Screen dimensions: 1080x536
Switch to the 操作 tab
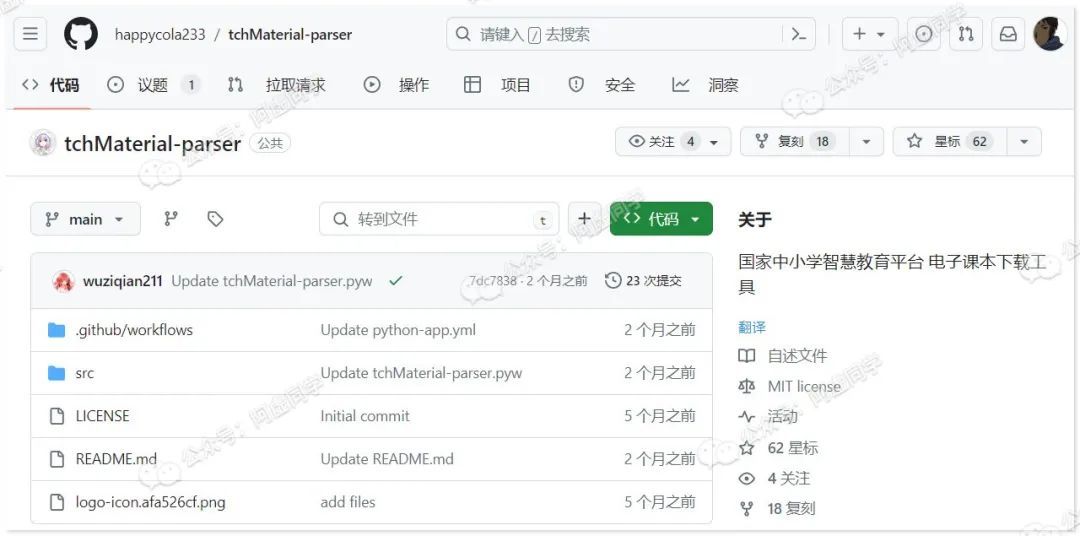pyautogui.click(x=396, y=85)
